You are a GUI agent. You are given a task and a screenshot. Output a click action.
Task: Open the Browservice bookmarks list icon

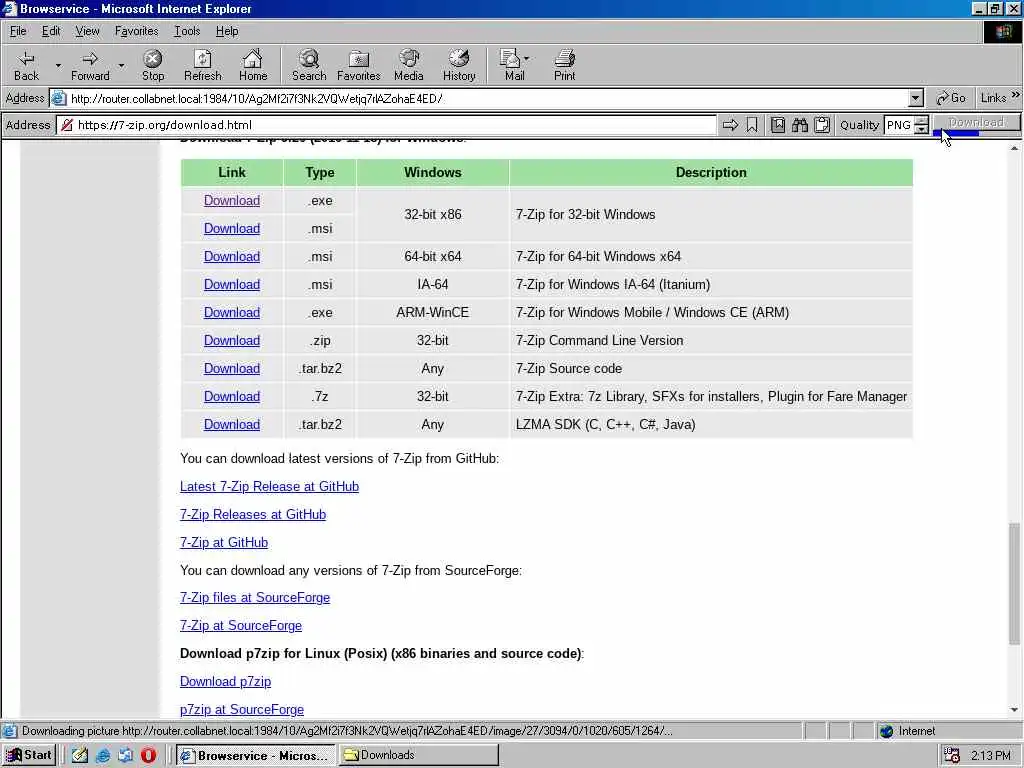(x=777, y=125)
